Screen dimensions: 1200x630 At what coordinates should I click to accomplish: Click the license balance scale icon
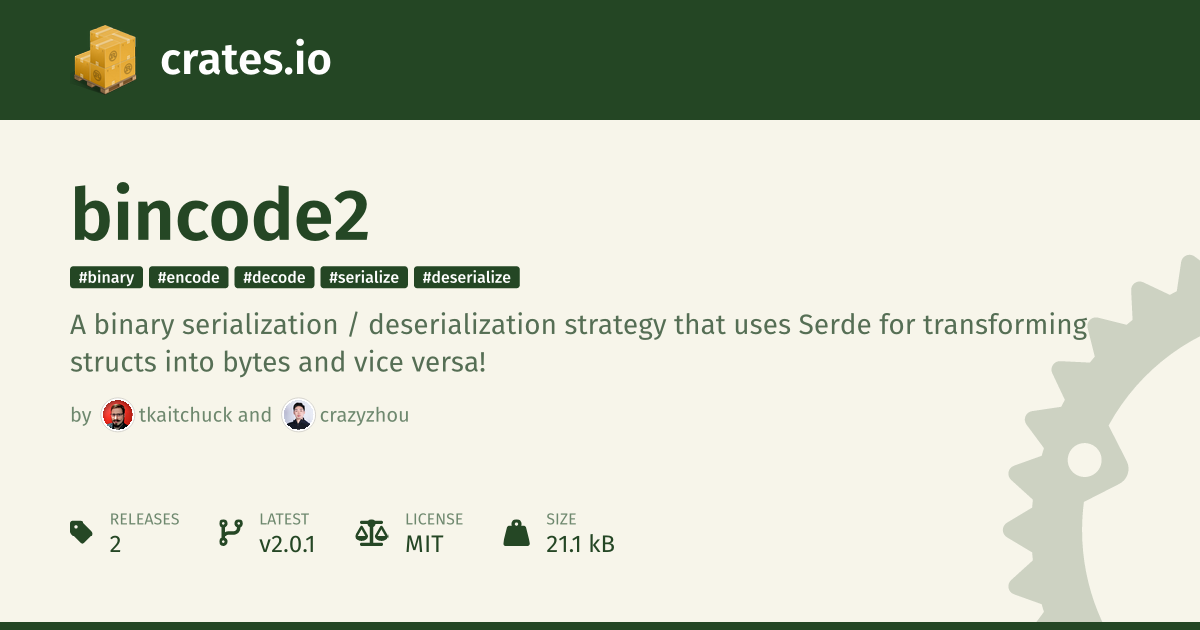[x=372, y=532]
